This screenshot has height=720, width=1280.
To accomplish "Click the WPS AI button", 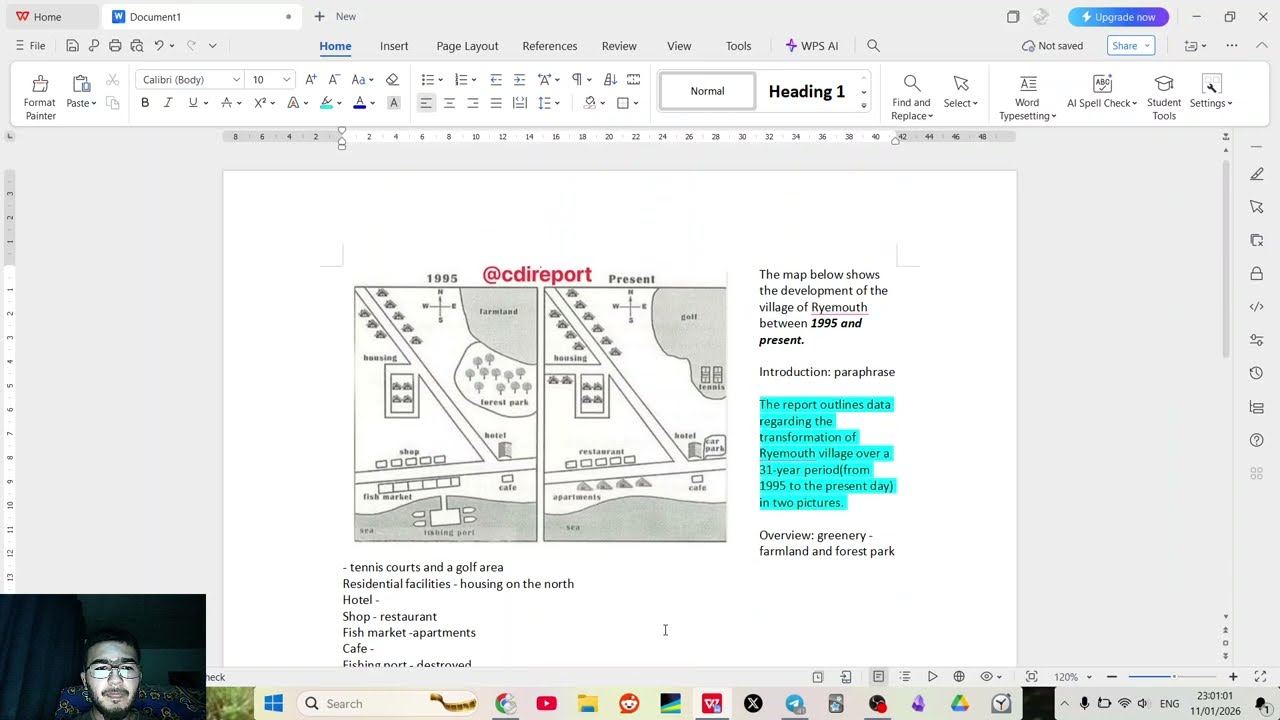I will pos(812,46).
